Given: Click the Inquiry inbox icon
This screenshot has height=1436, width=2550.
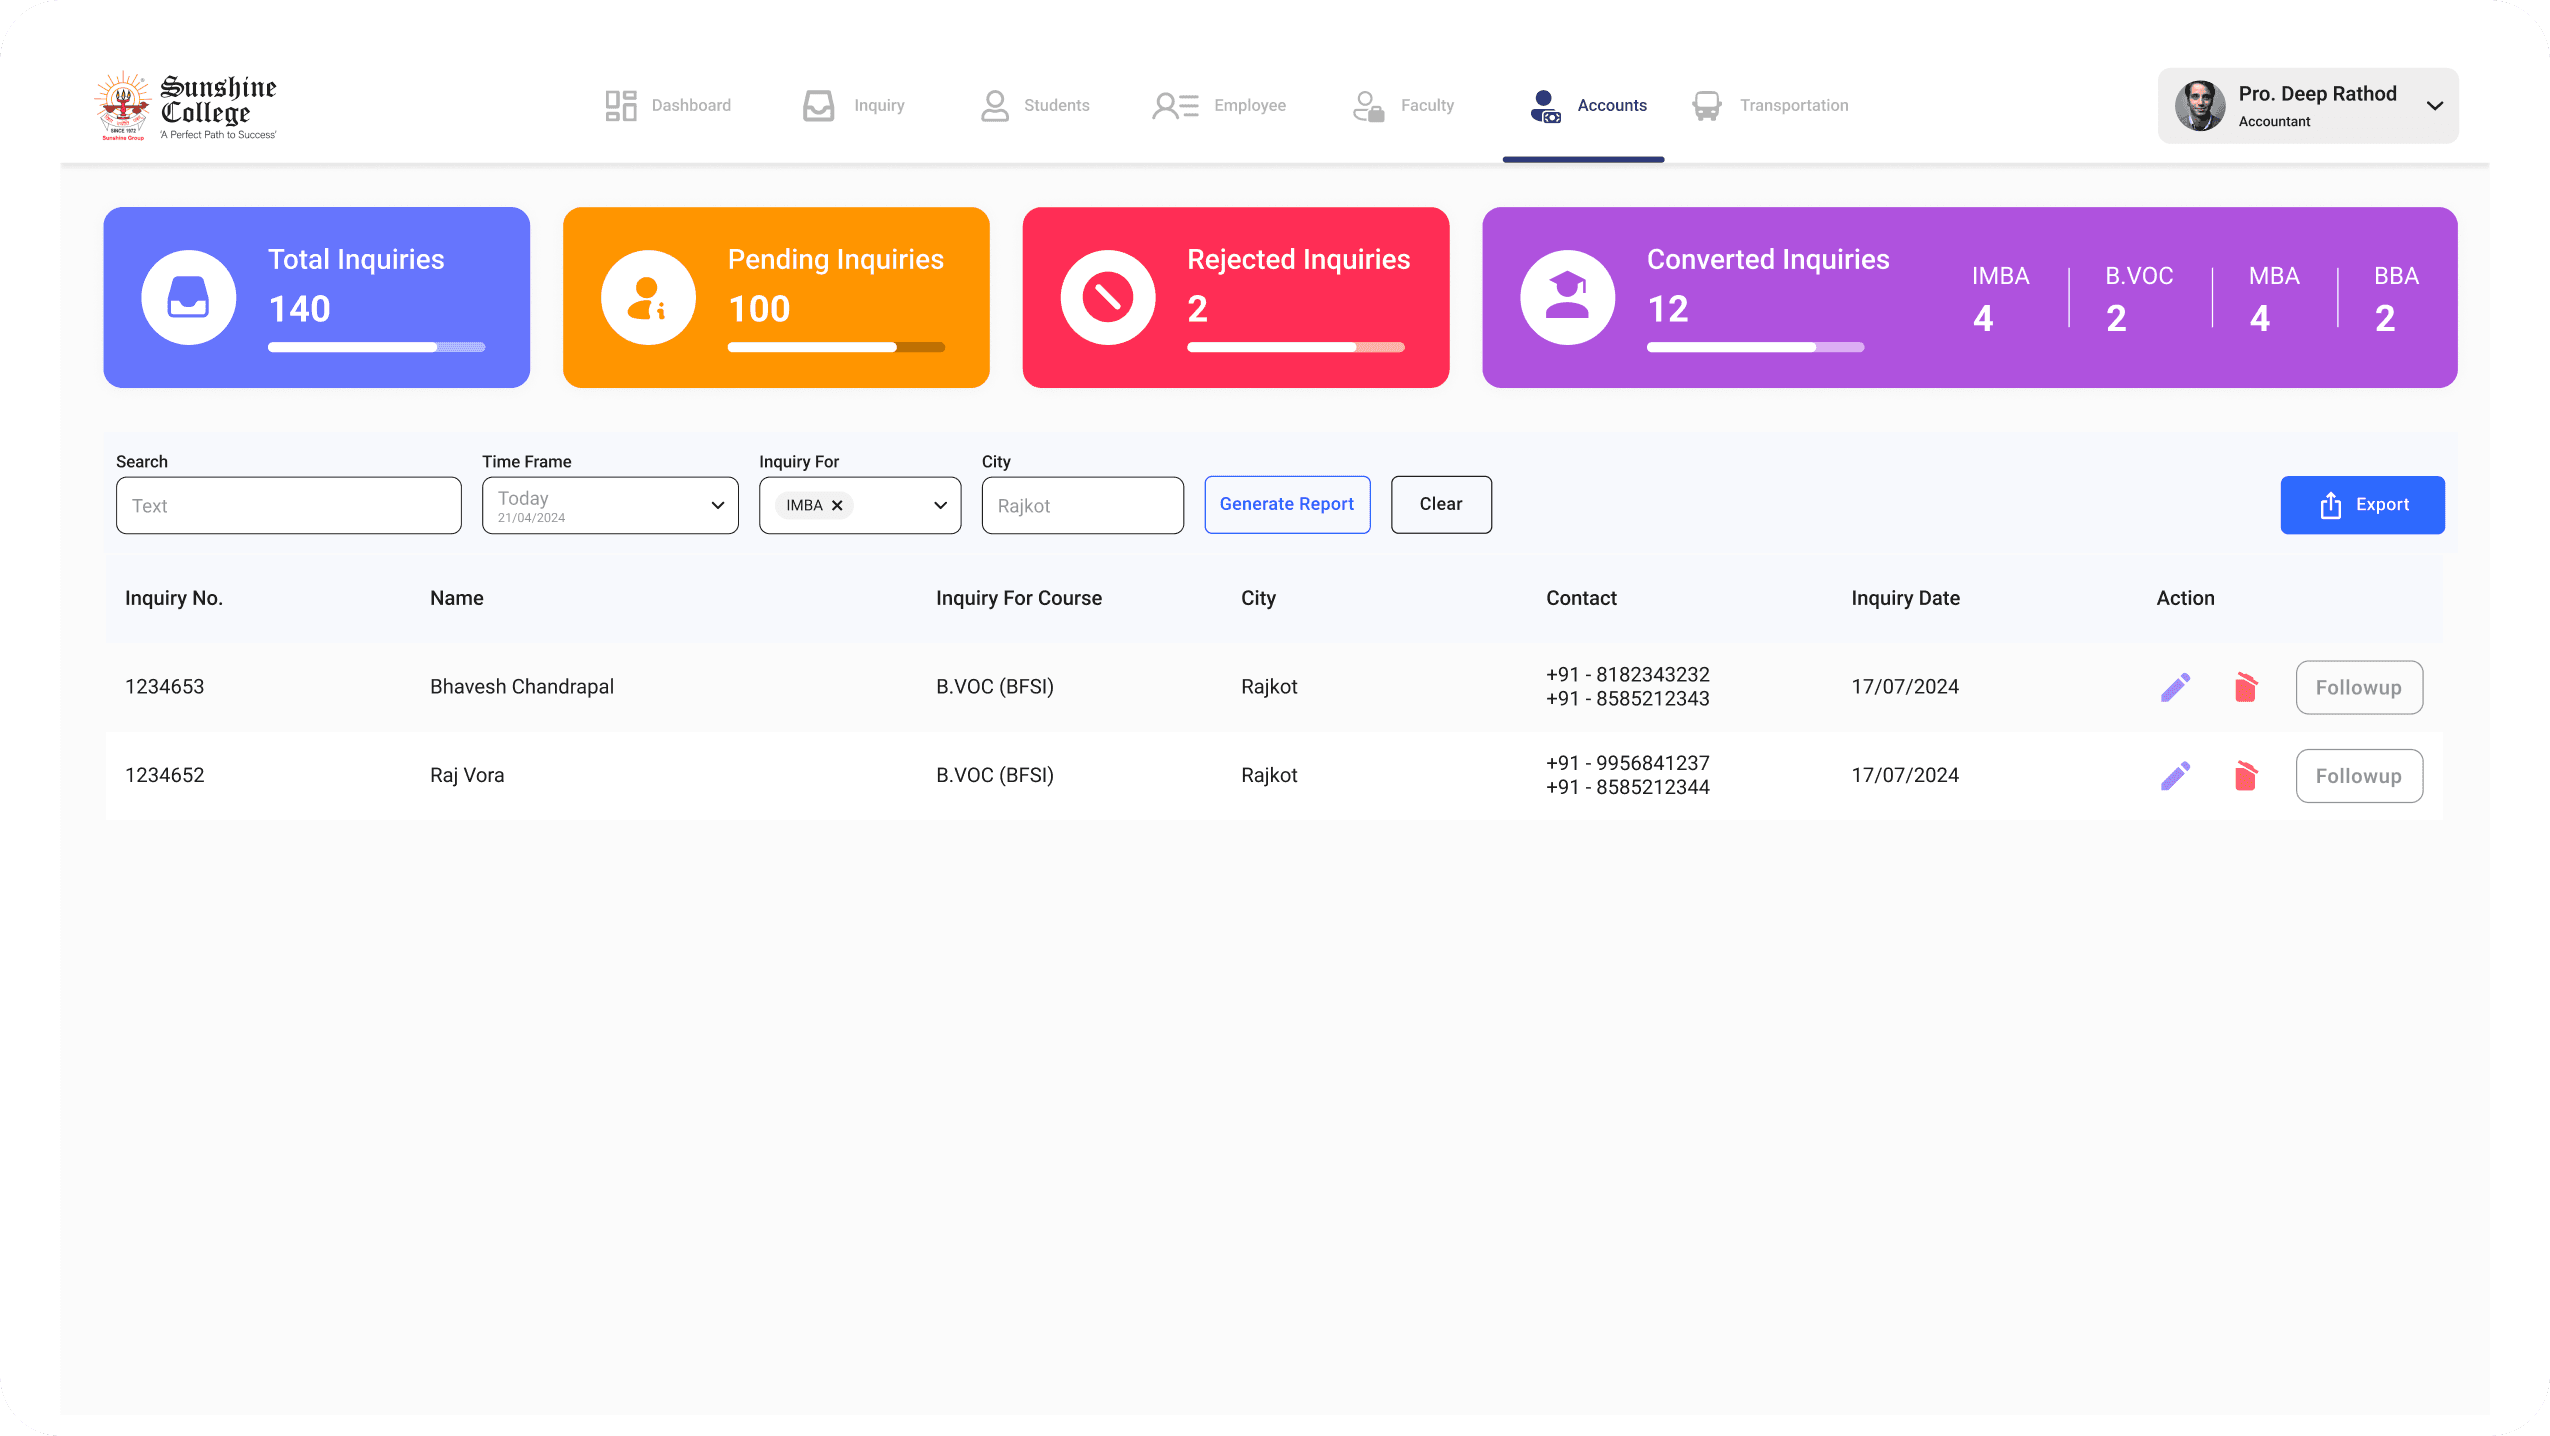Looking at the screenshot, I should 818,105.
